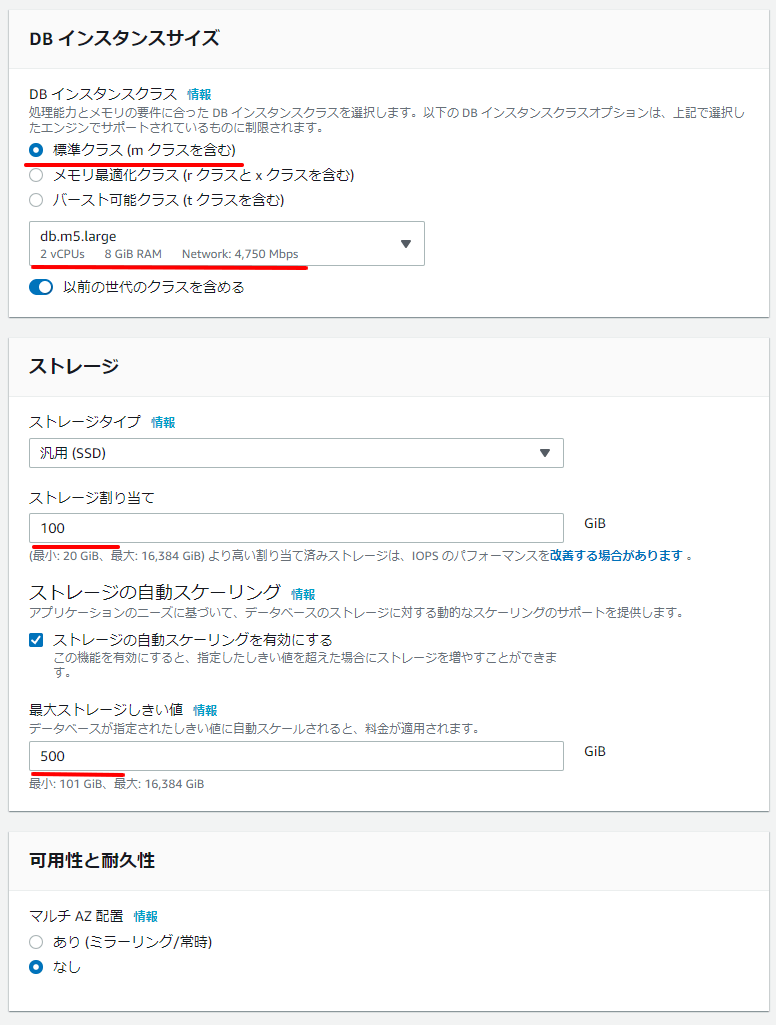Image resolution: width=776 pixels, height=1025 pixels.
Task: Click the 可用性と耐久性 section heading
Action: [92, 860]
